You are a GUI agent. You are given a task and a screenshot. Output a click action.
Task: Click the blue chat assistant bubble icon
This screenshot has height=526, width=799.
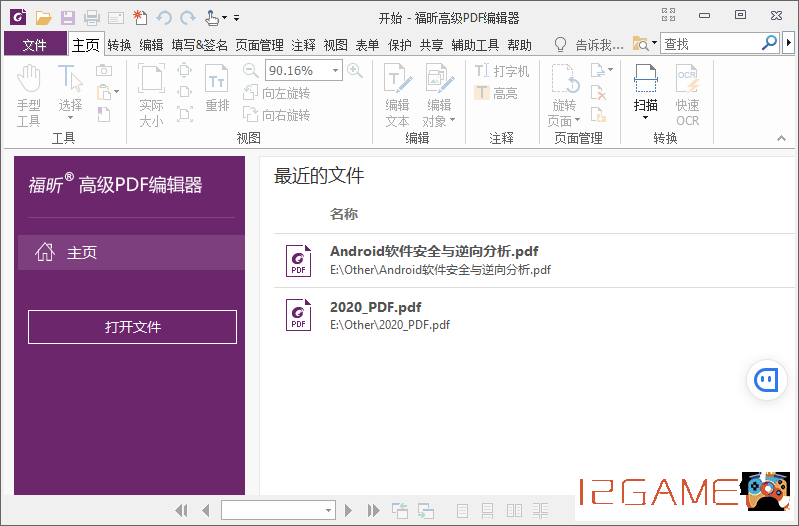pyautogui.click(x=766, y=380)
